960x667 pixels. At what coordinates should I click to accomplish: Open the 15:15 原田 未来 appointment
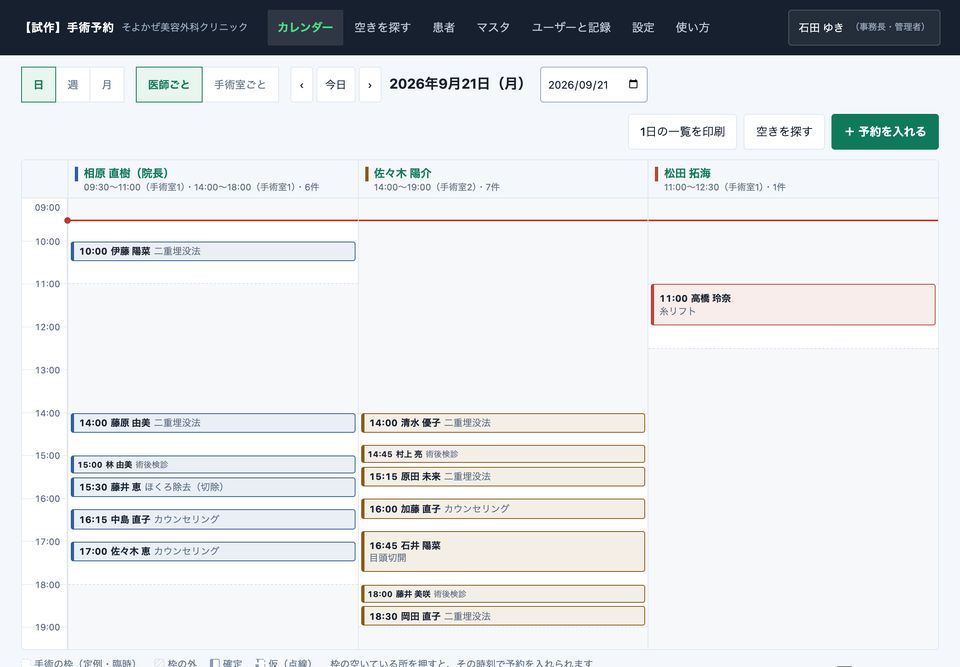pyautogui.click(x=503, y=477)
